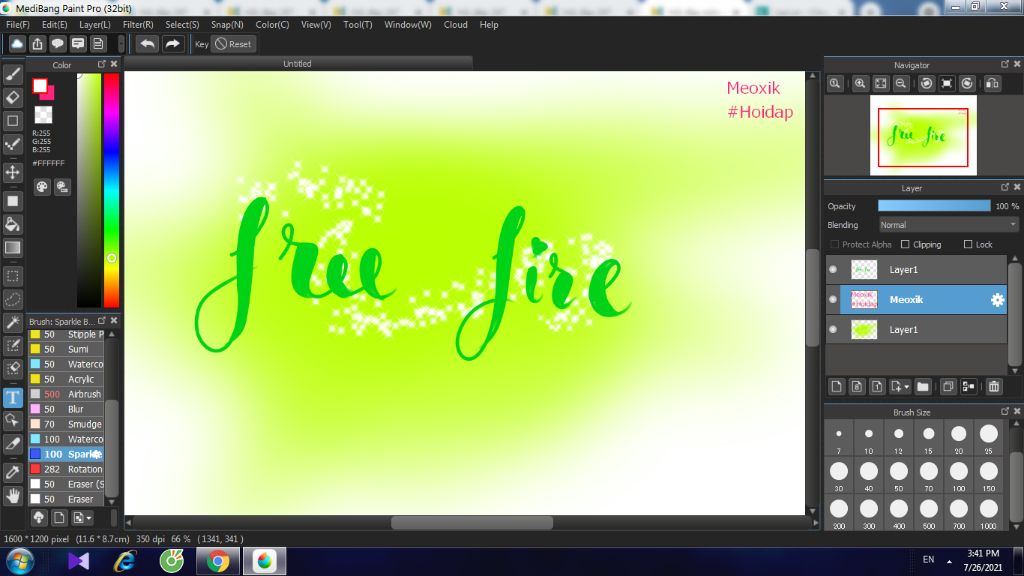The width and height of the screenshot is (1024, 576).
Task: Toggle the Protect Alpha checkbox
Action: 834,244
